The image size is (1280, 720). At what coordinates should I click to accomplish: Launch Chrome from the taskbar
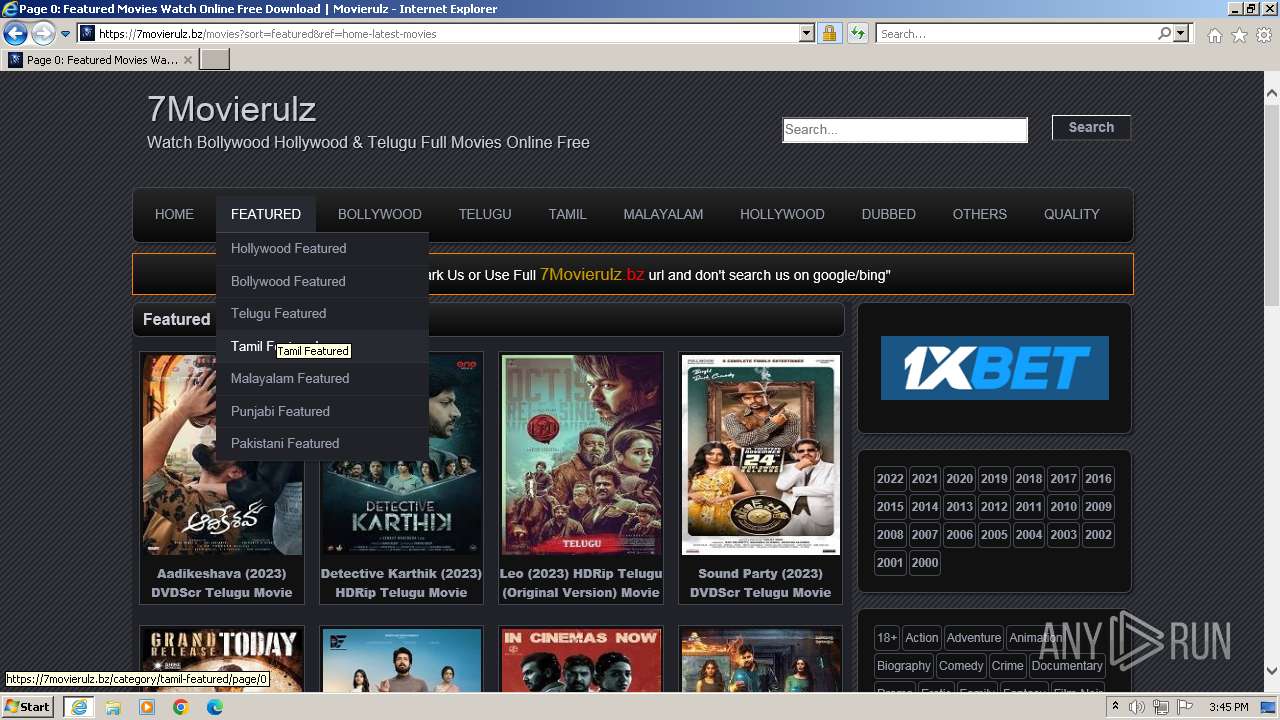click(181, 707)
